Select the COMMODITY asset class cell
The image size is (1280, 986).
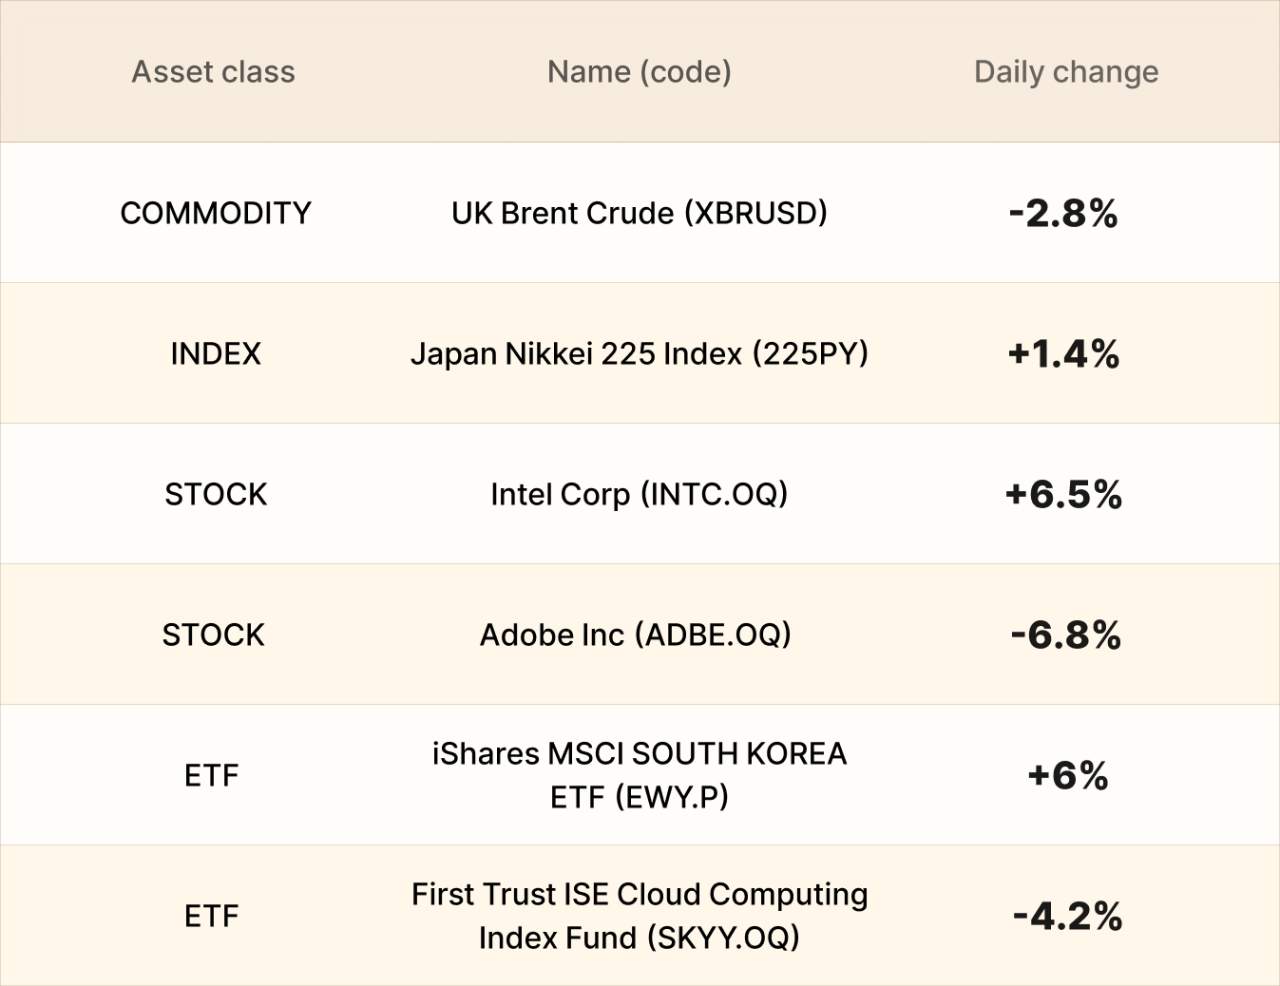coord(215,213)
